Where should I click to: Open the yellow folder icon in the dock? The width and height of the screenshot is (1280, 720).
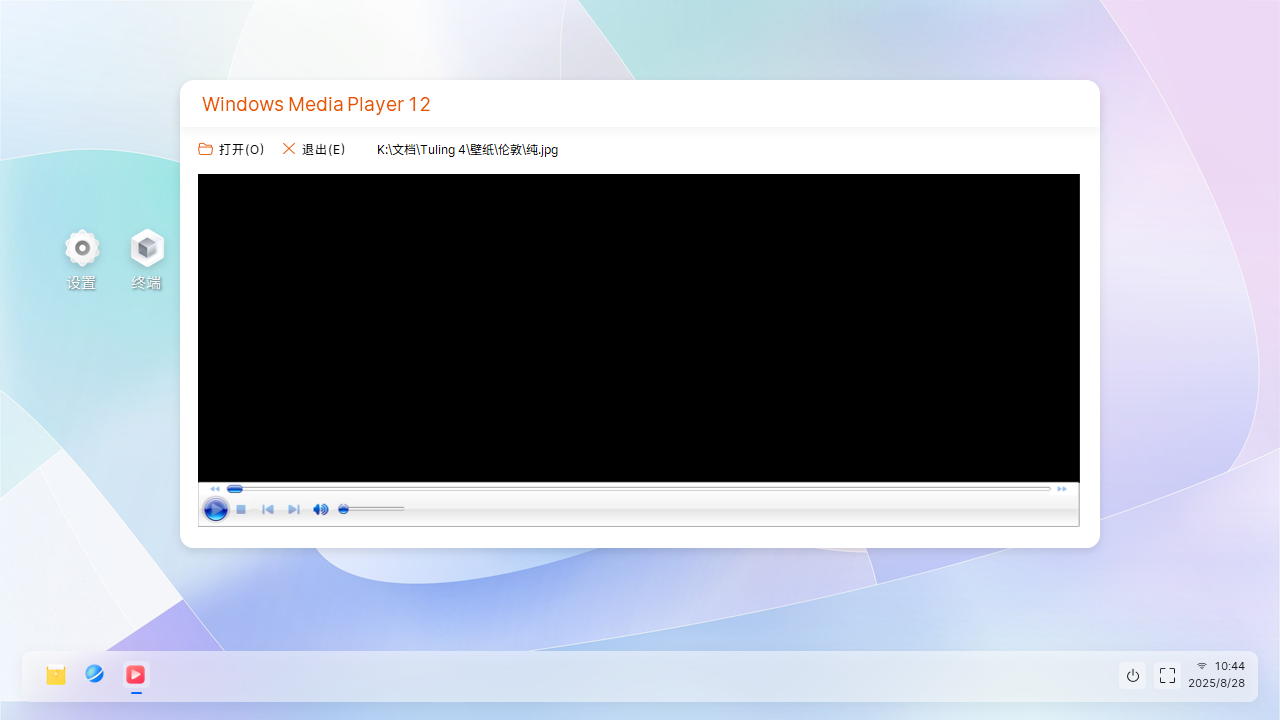[x=56, y=675]
